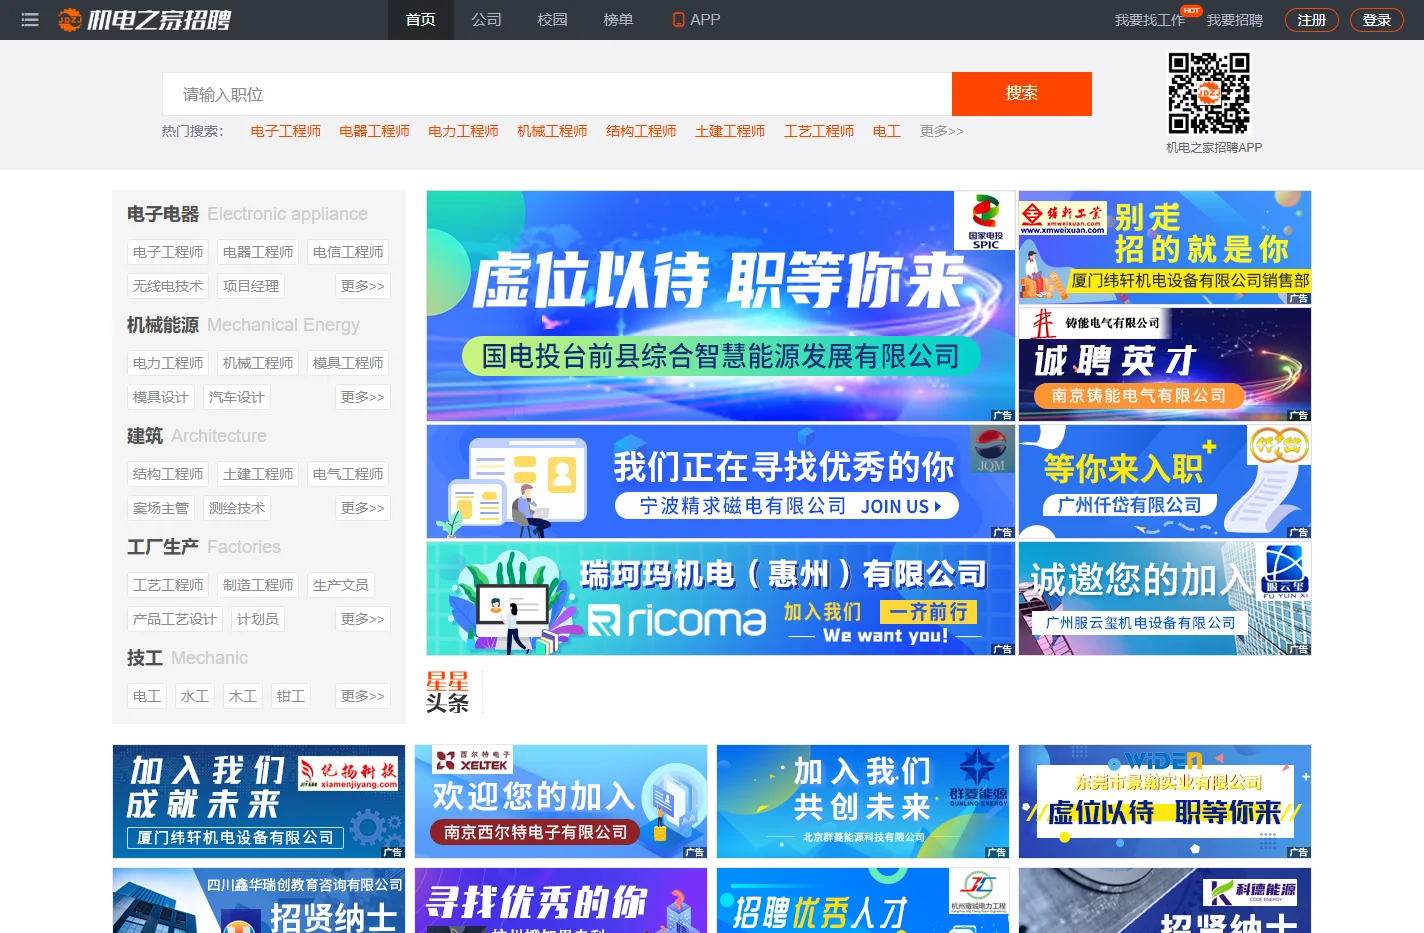This screenshot has height=933, width=1424.
Task: Switch to the 公司 tab
Action: [487, 20]
